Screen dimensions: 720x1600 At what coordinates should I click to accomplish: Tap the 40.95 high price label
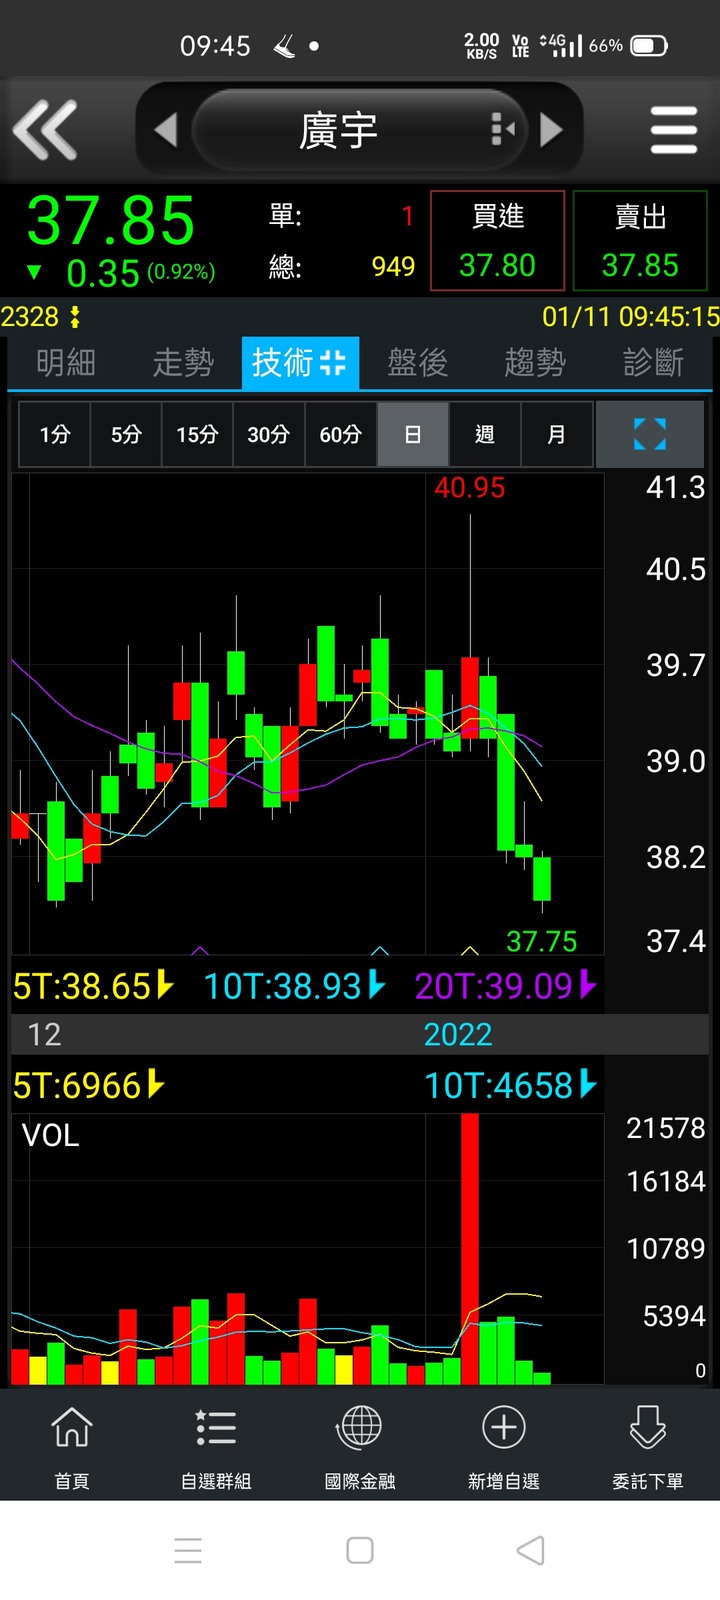tap(469, 488)
